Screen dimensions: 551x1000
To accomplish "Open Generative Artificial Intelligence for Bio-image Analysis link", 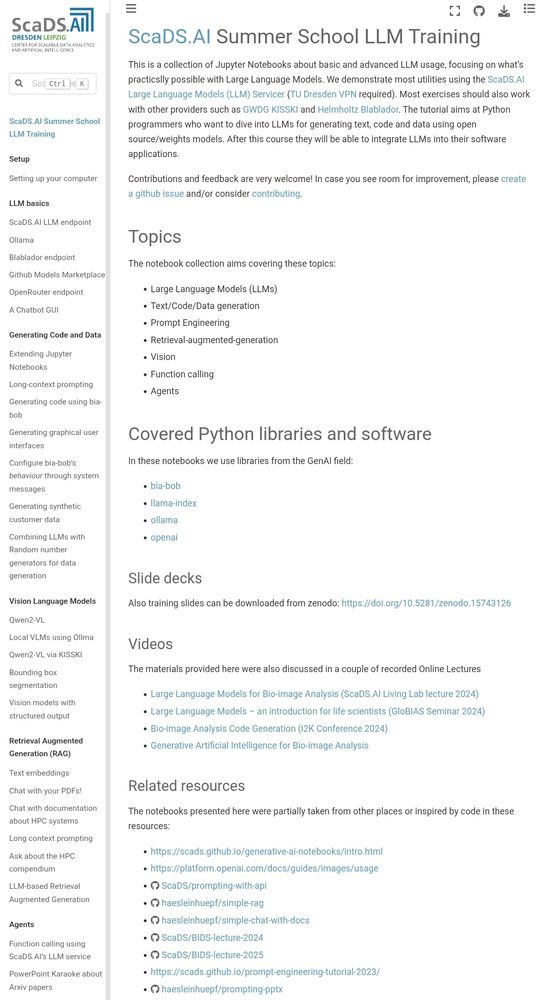I will pyautogui.click(x=260, y=745).
